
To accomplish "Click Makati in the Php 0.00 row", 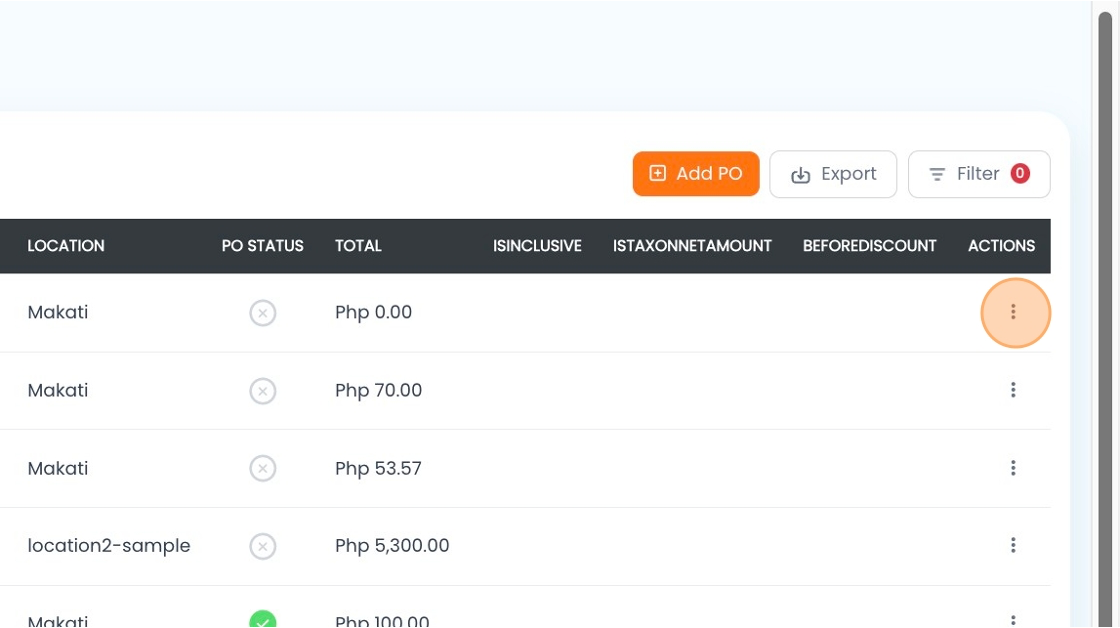I will click(58, 312).
